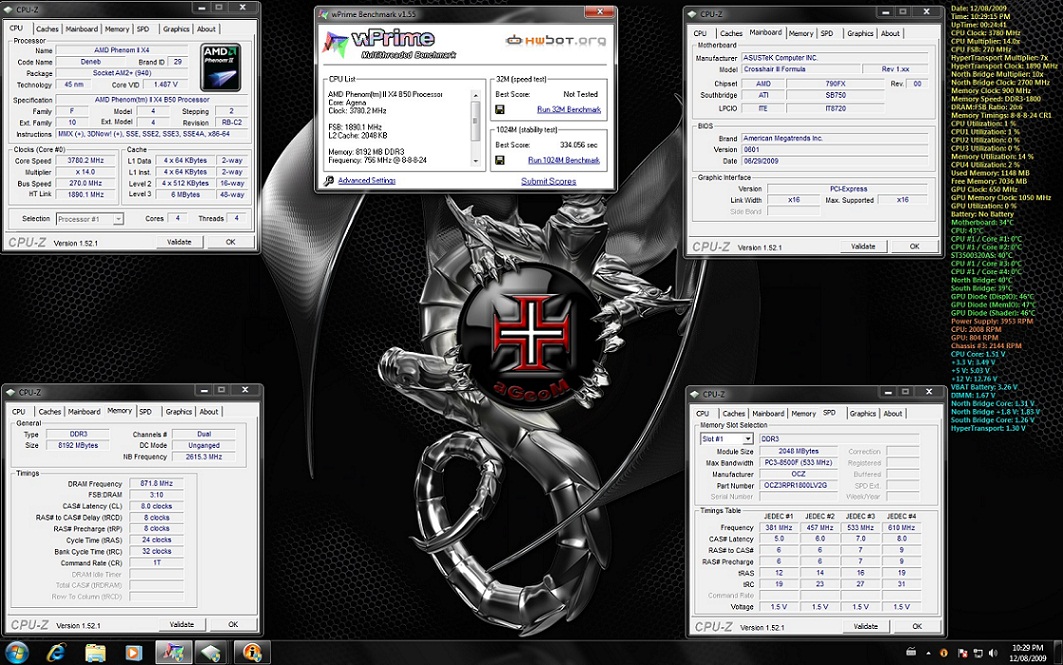1063x665 pixels.
Task: Open the Advanced Settings link
Action: [367, 180]
